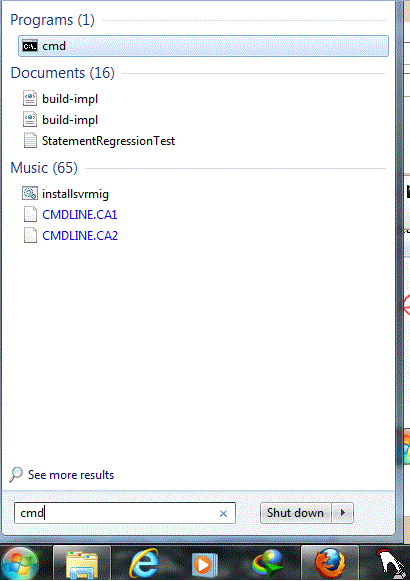Open the Music (65) category header

coord(44,168)
